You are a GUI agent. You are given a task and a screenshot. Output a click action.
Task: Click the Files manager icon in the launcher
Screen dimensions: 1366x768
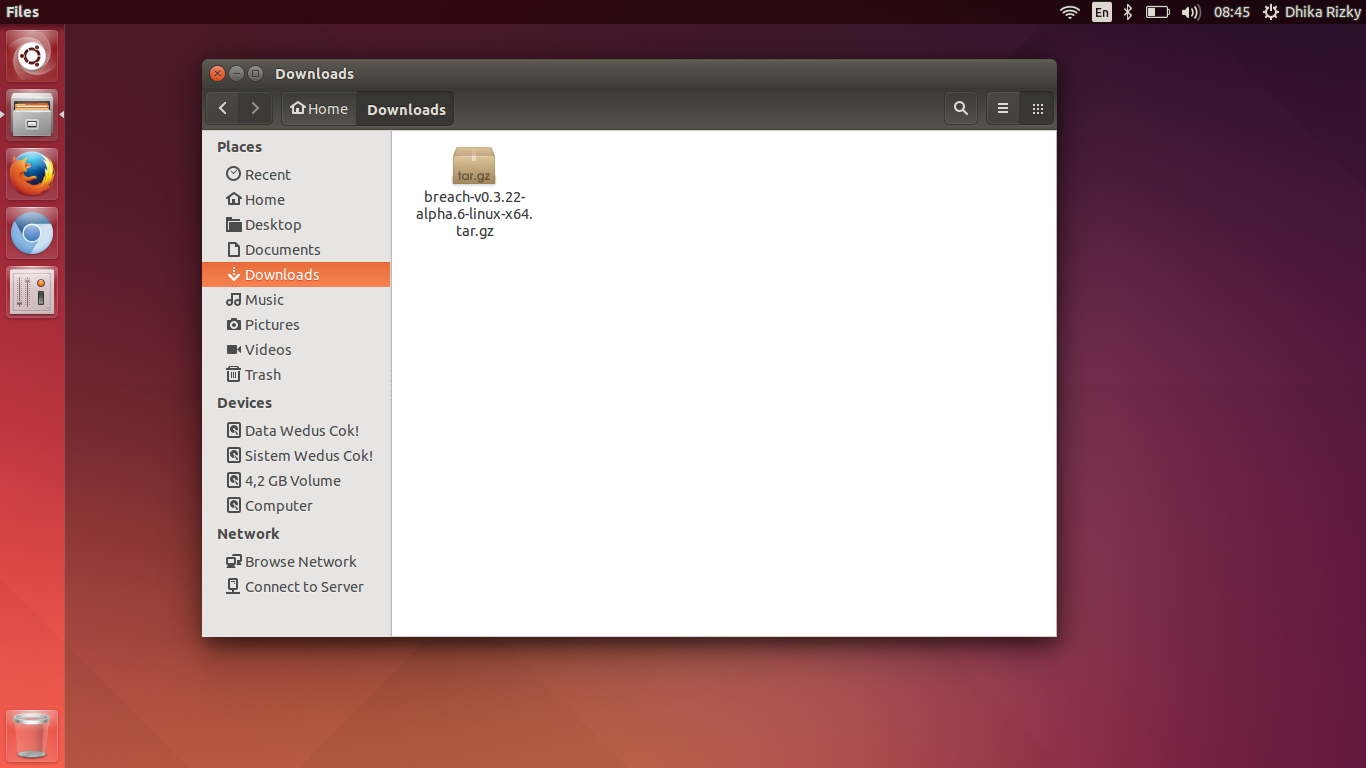click(32, 115)
